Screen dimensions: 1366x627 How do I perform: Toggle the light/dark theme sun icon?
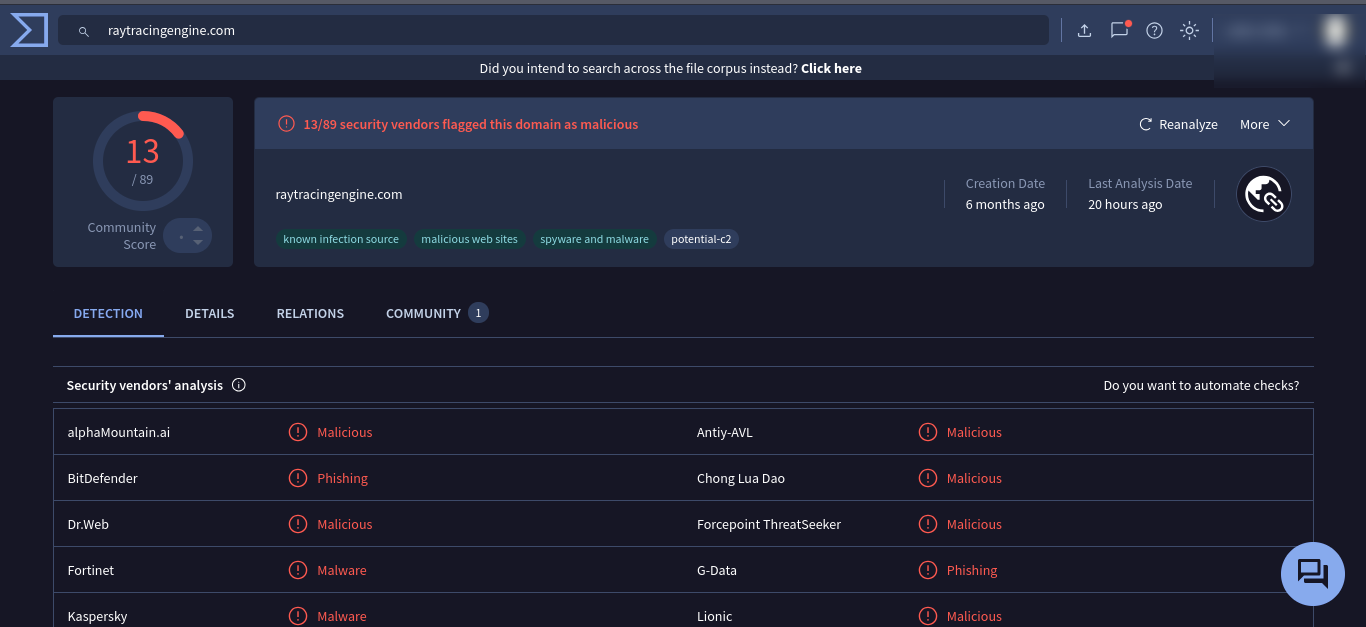point(1189,31)
